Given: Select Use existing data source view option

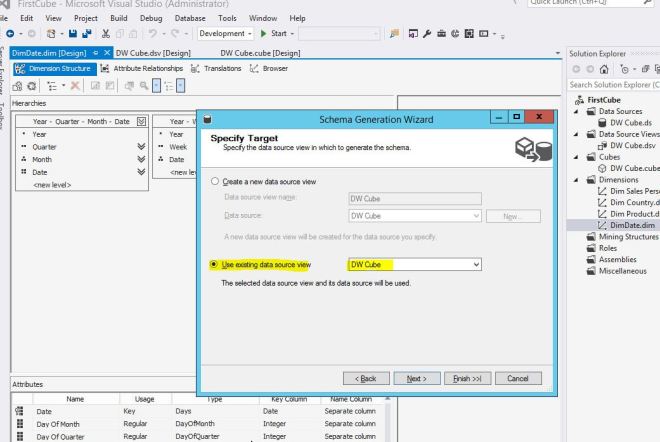Looking at the screenshot, I should (214, 265).
